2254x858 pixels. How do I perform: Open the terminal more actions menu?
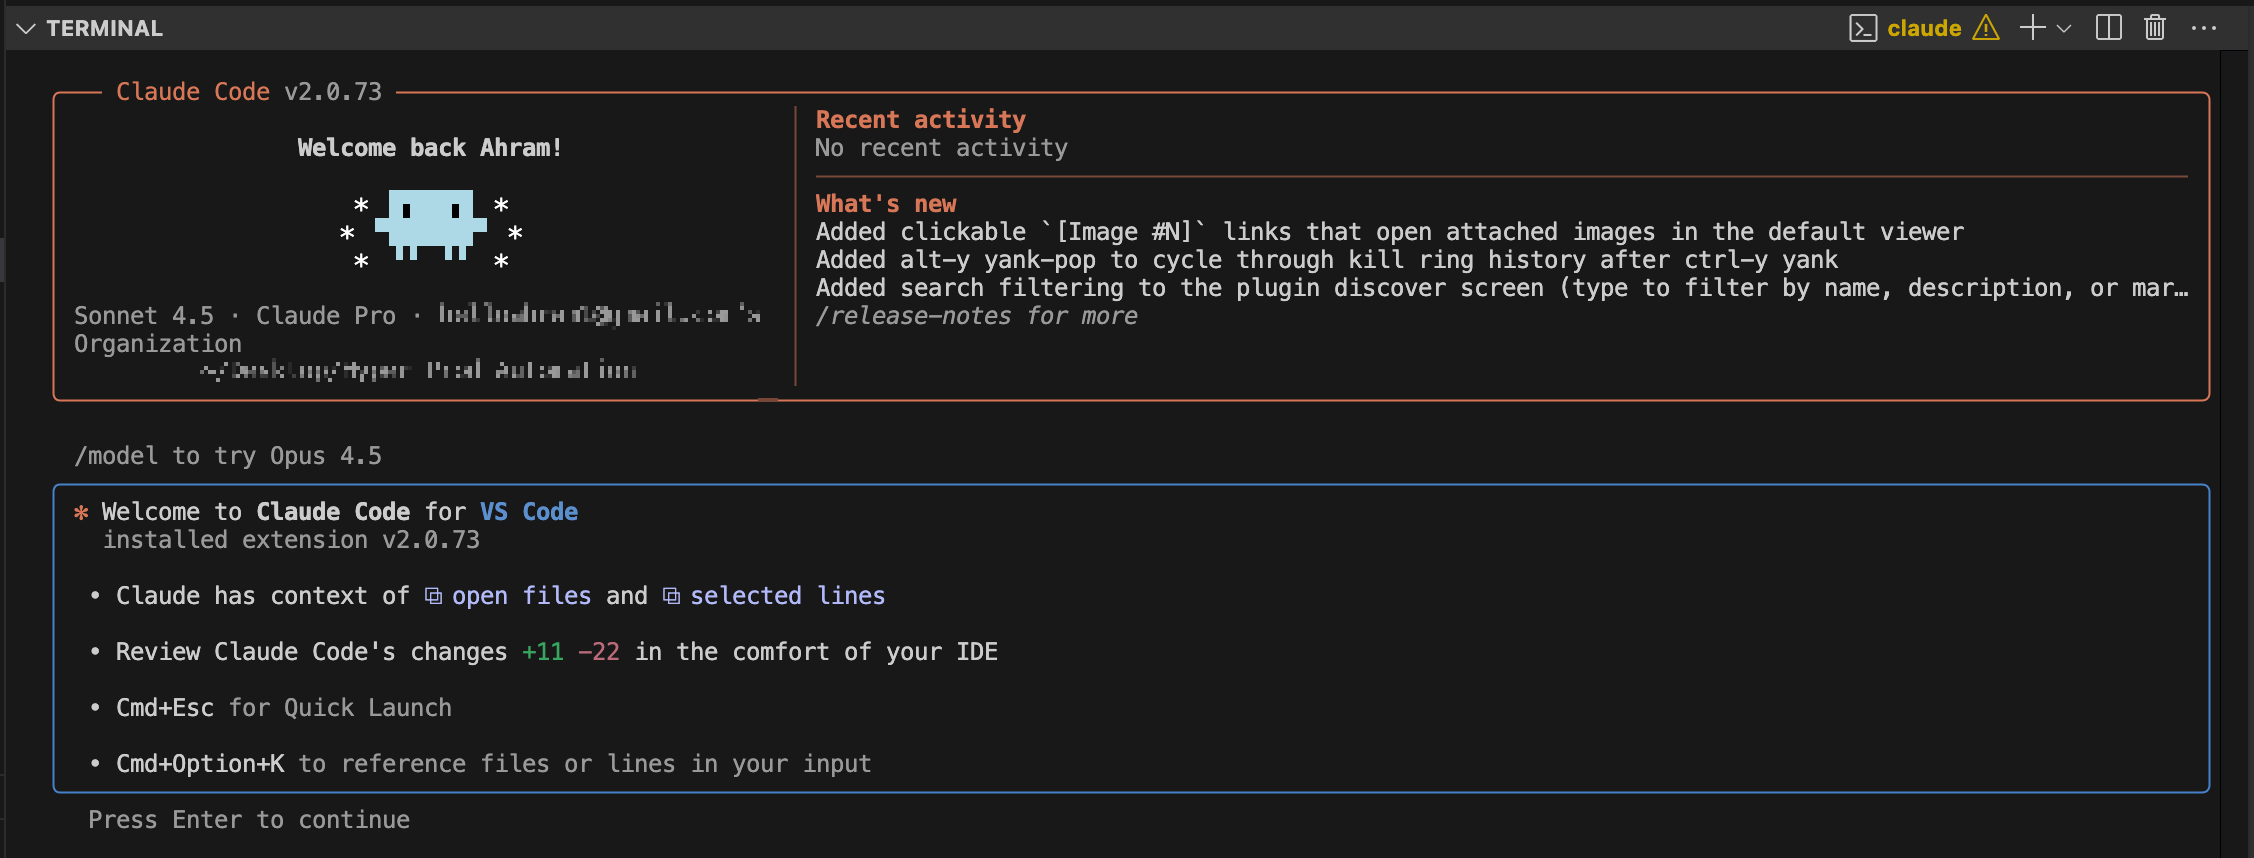coord(2204,28)
